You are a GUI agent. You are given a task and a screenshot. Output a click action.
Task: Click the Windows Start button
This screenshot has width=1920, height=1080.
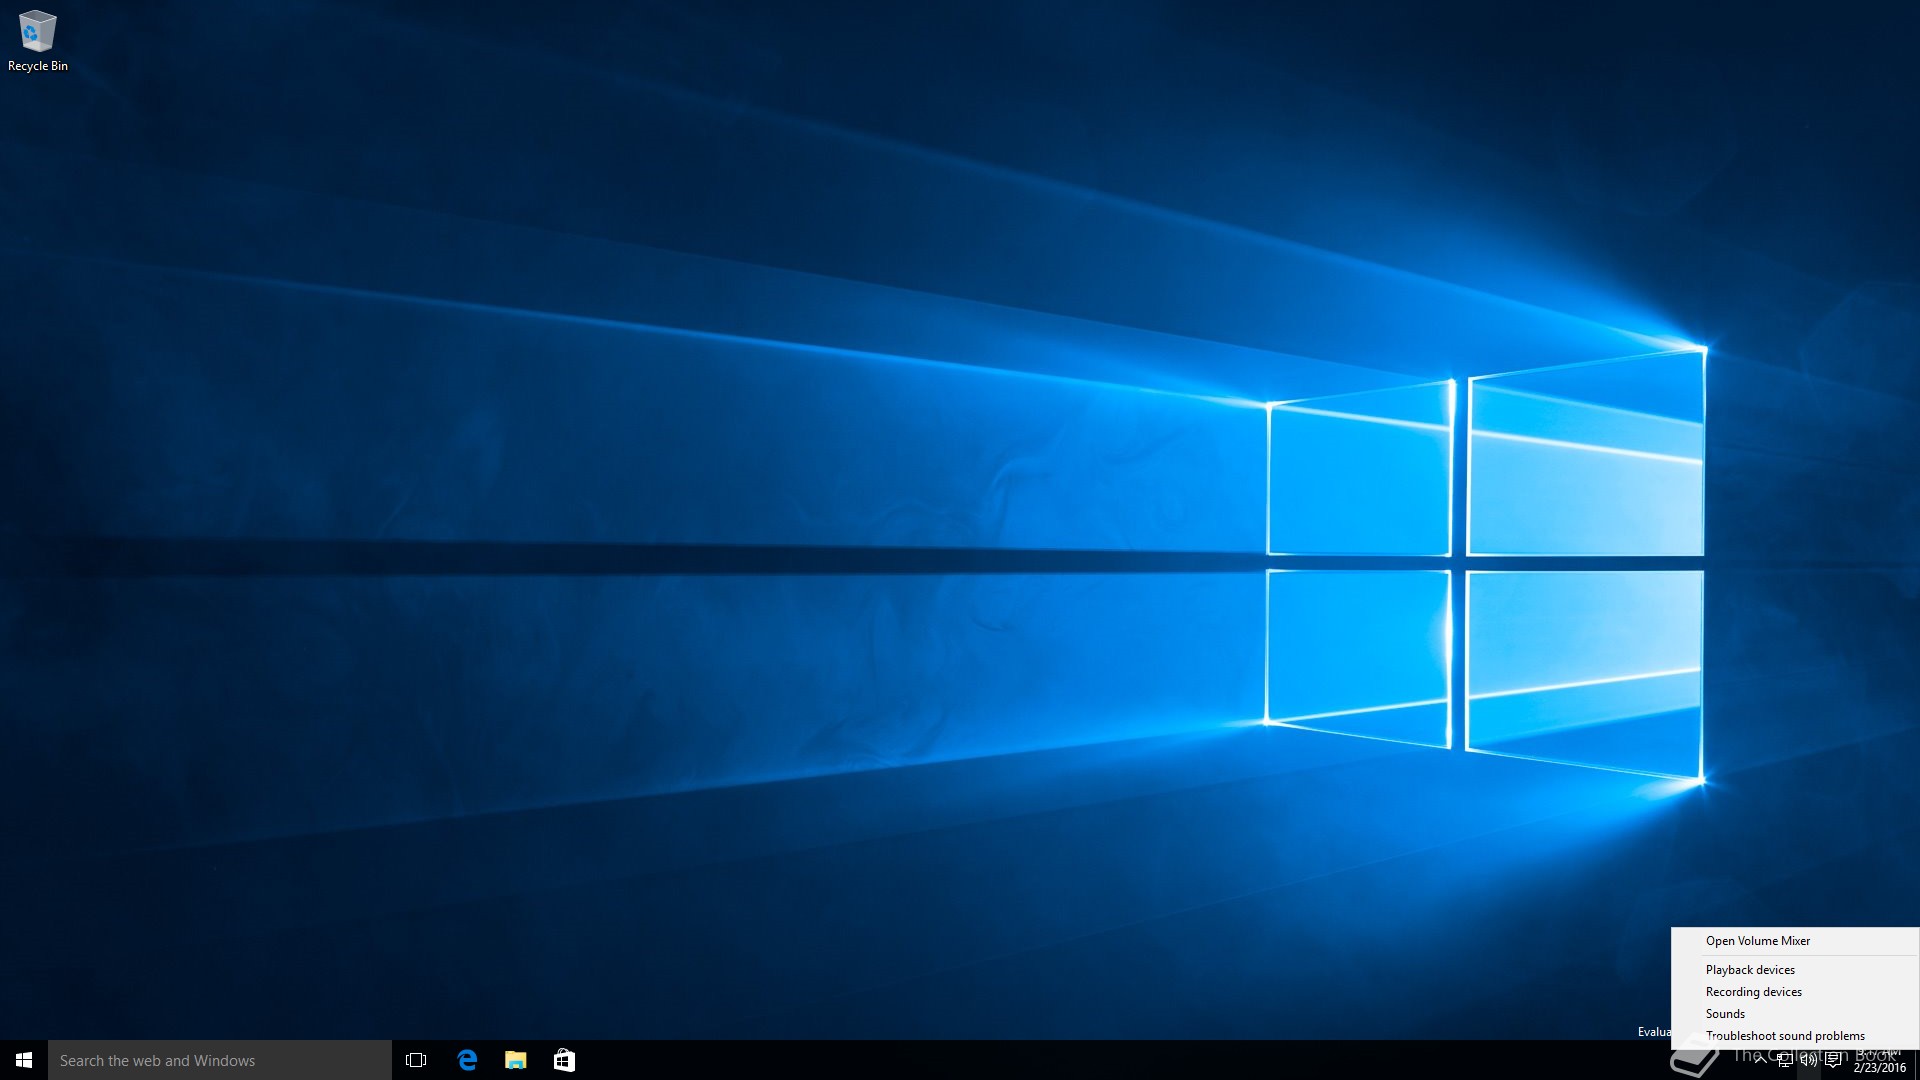pyautogui.click(x=24, y=1060)
